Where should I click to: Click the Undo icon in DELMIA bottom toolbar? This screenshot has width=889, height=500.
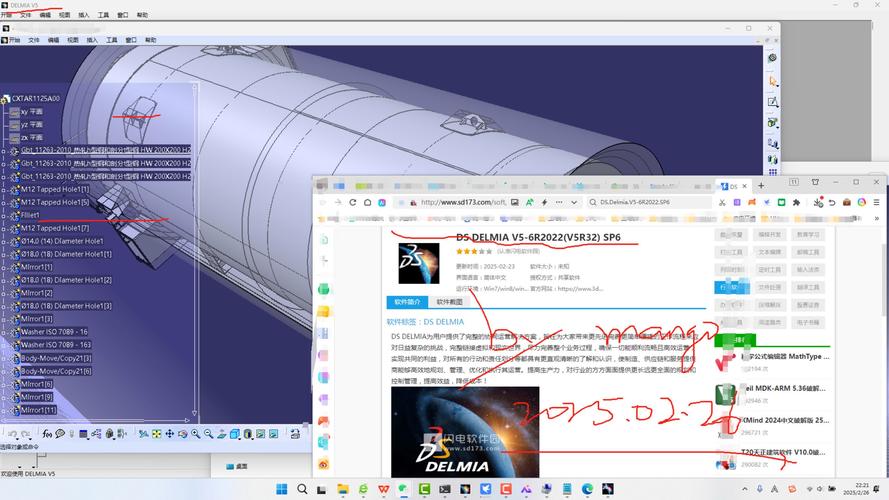point(12,434)
